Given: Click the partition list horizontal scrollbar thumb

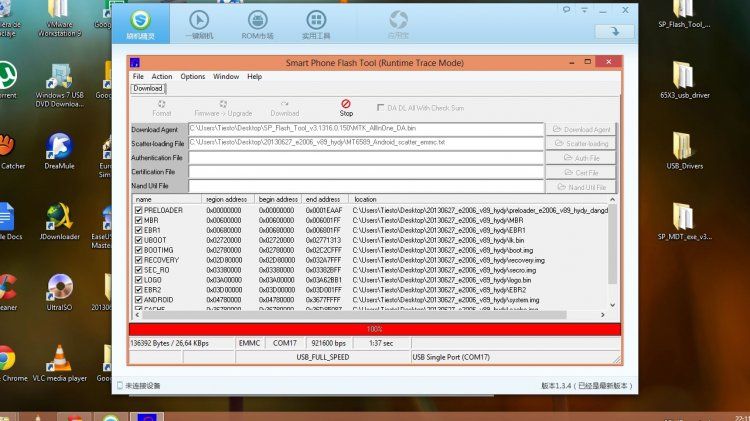Looking at the screenshot, I should (x=352, y=315).
